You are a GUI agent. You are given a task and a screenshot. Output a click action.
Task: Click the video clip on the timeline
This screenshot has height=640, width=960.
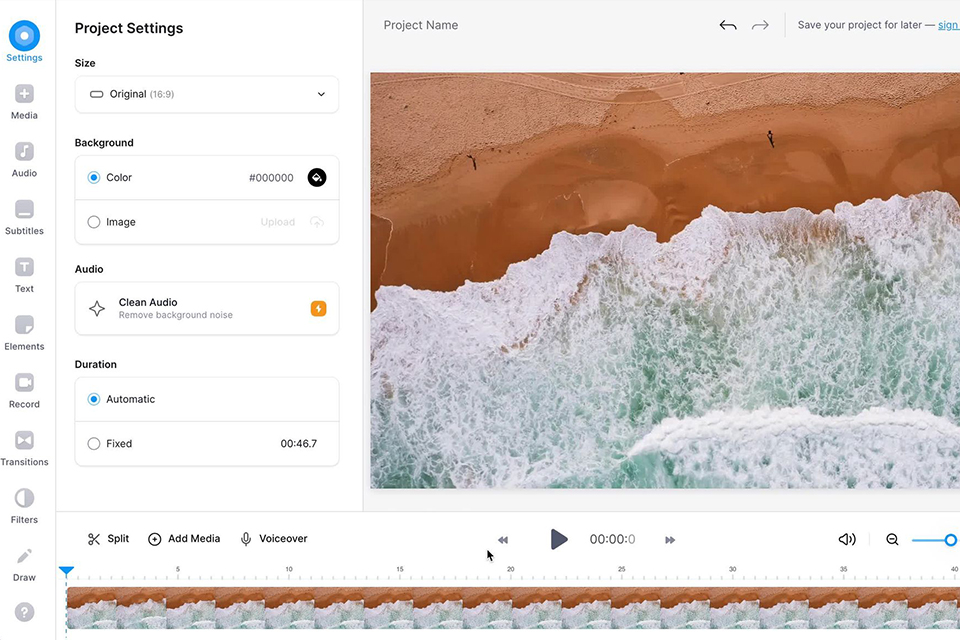tap(513, 608)
